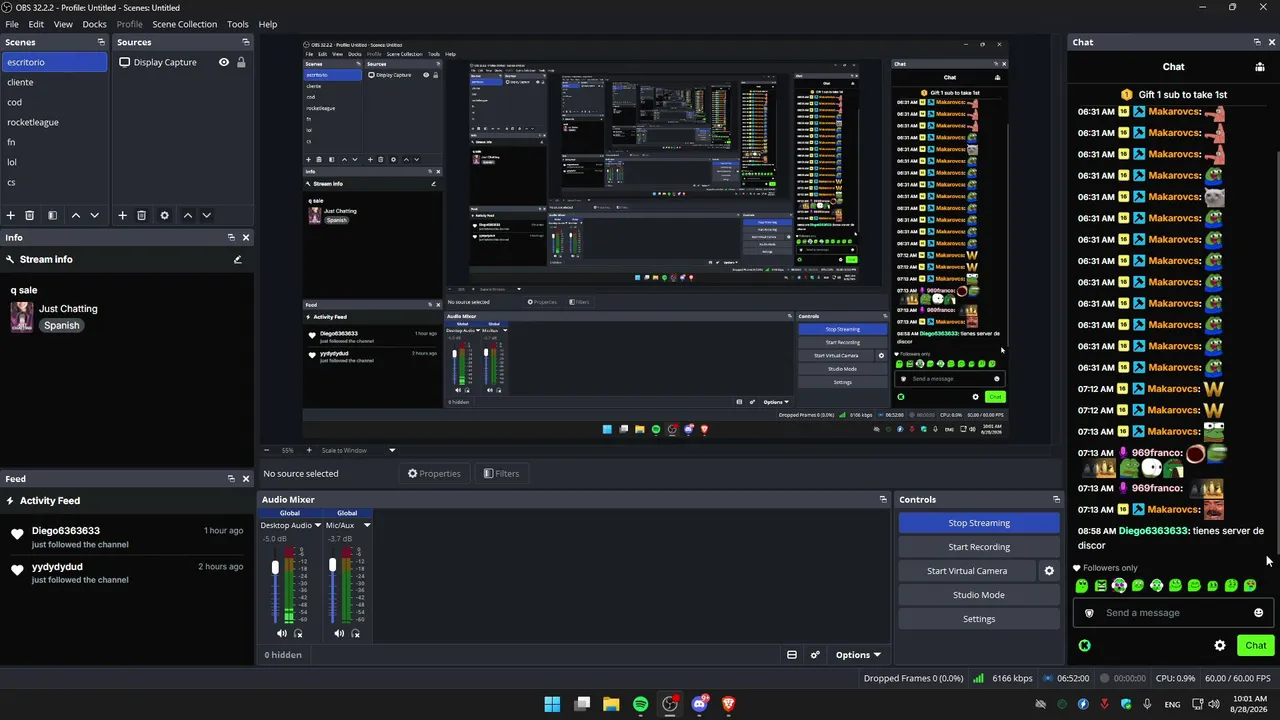Open chat settings gear icon
Viewport: 1280px width, 720px height.
point(1220,646)
